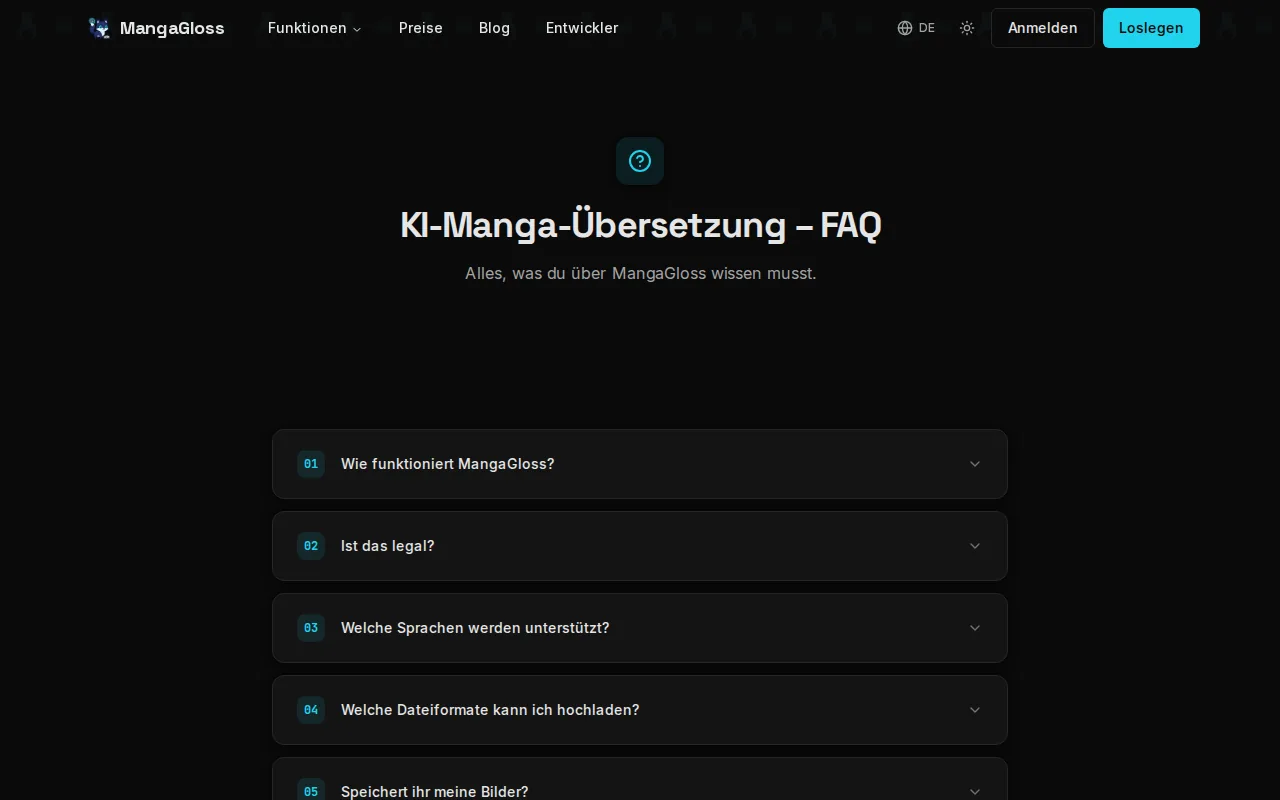Open the Blog page
This screenshot has width=1280, height=800.
click(494, 28)
